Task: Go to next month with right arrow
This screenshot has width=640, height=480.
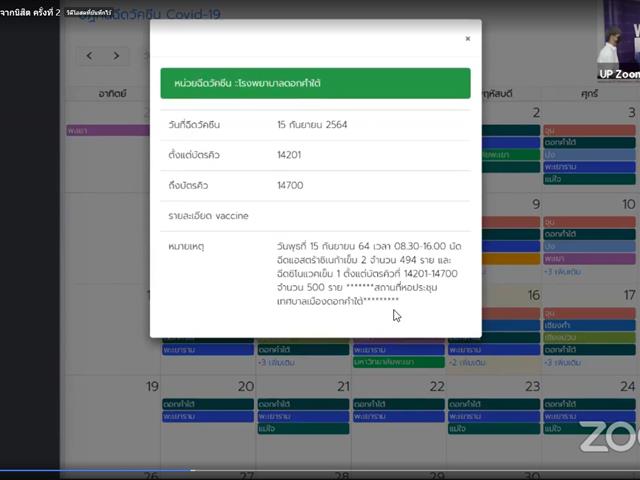Action: pos(116,56)
